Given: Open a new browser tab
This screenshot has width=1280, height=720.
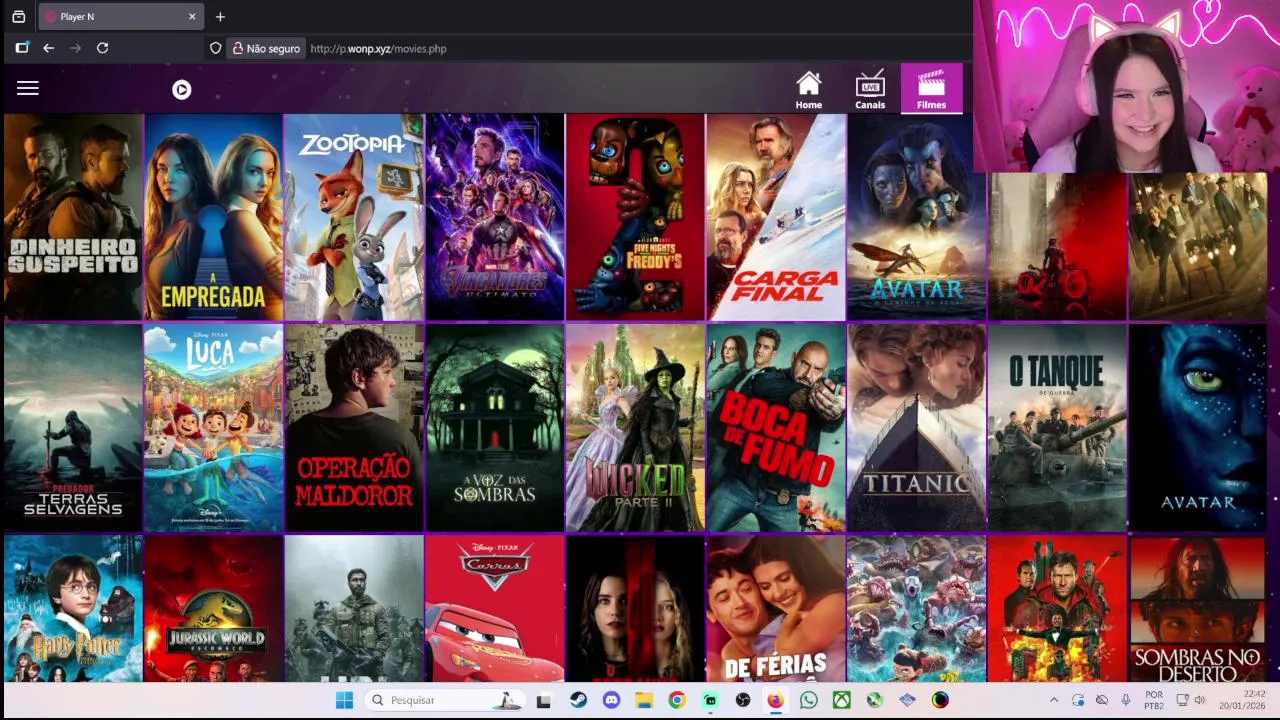Looking at the screenshot, I should tap(220, 17).
